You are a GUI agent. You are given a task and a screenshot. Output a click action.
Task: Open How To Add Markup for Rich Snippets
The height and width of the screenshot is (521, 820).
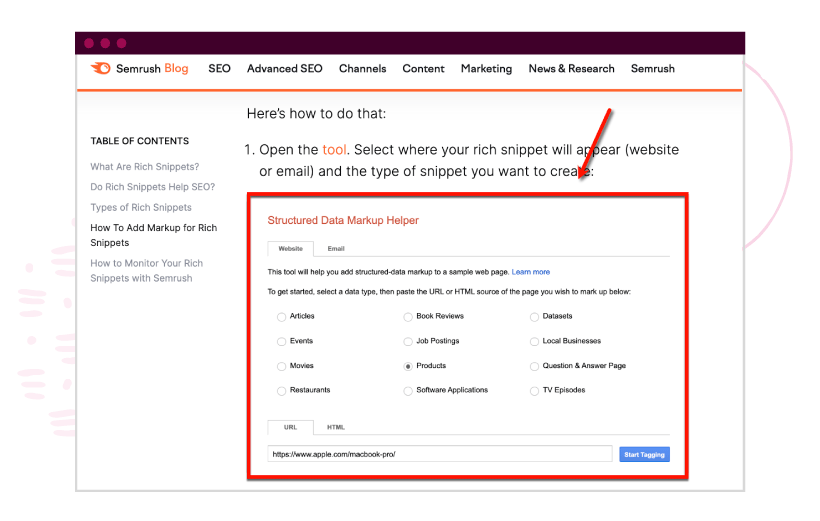153,235
